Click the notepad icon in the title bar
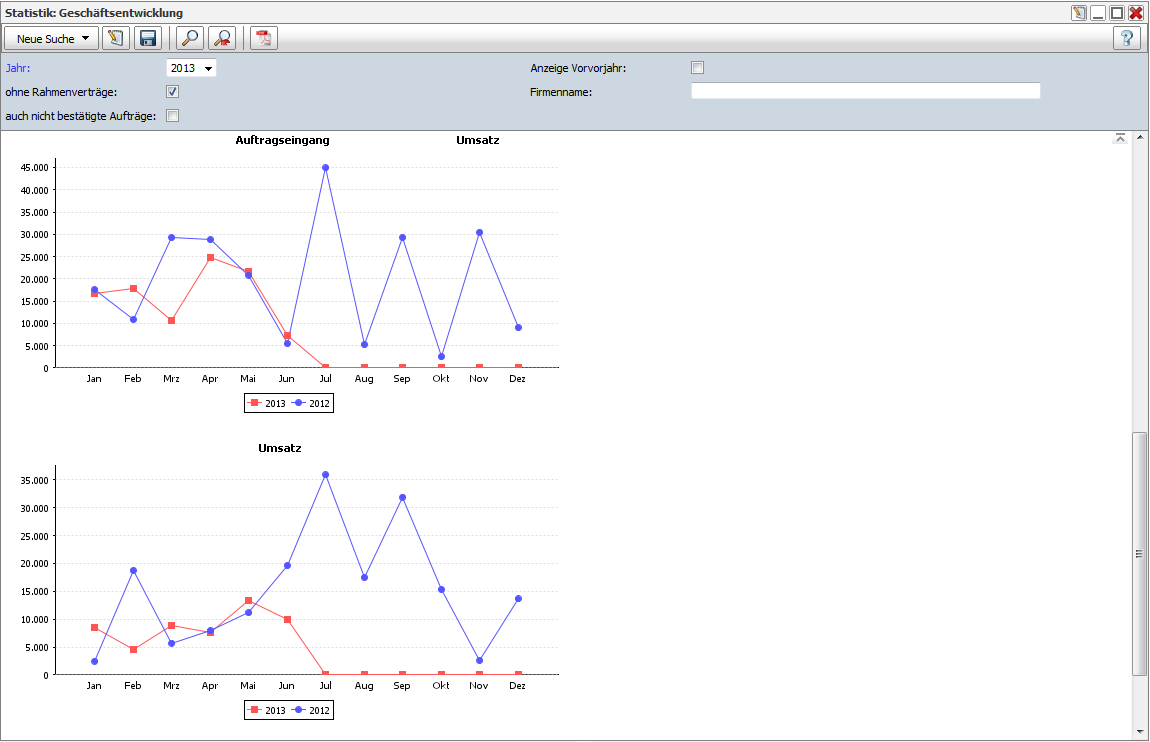Screen dimensions: 1150x742 click(x=1079, y=13)
